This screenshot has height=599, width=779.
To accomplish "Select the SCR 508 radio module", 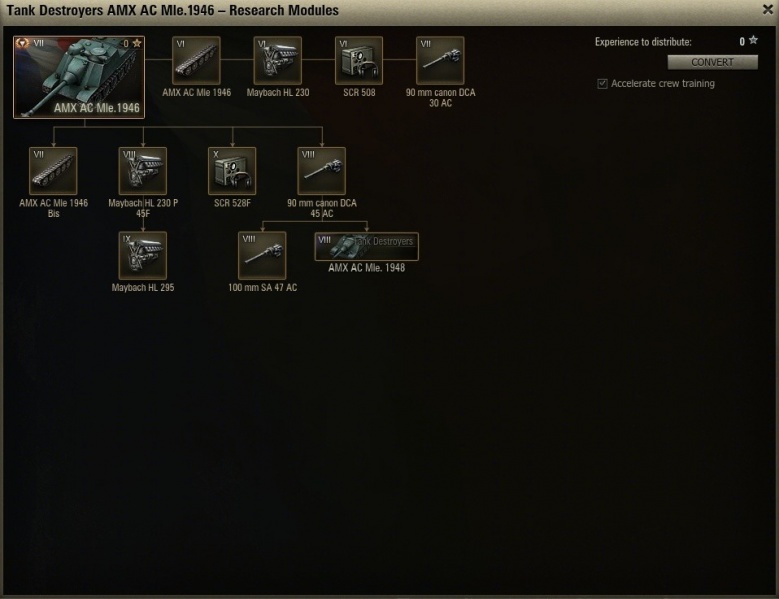I will coord(359,61).
